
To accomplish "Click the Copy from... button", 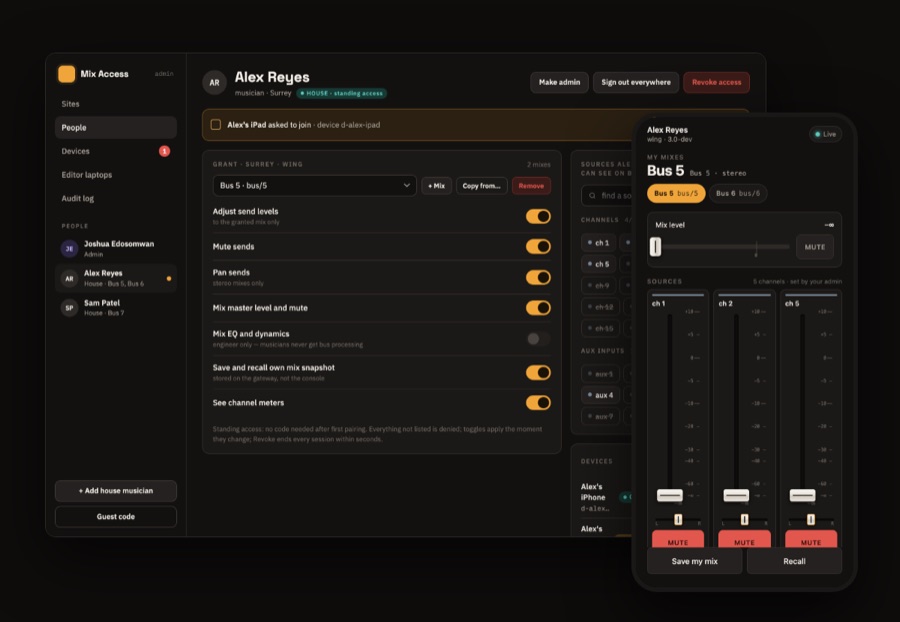I will [482, 185].
